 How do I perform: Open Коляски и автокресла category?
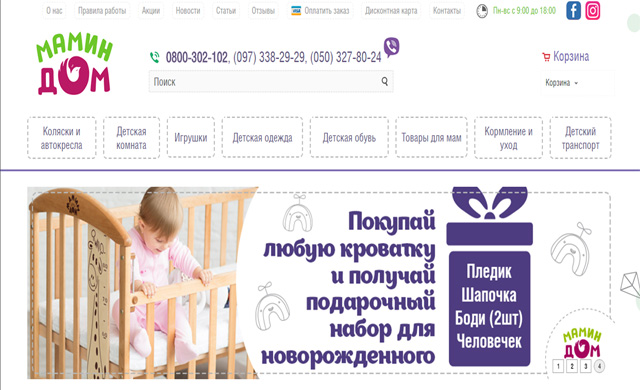coord(62,138)
